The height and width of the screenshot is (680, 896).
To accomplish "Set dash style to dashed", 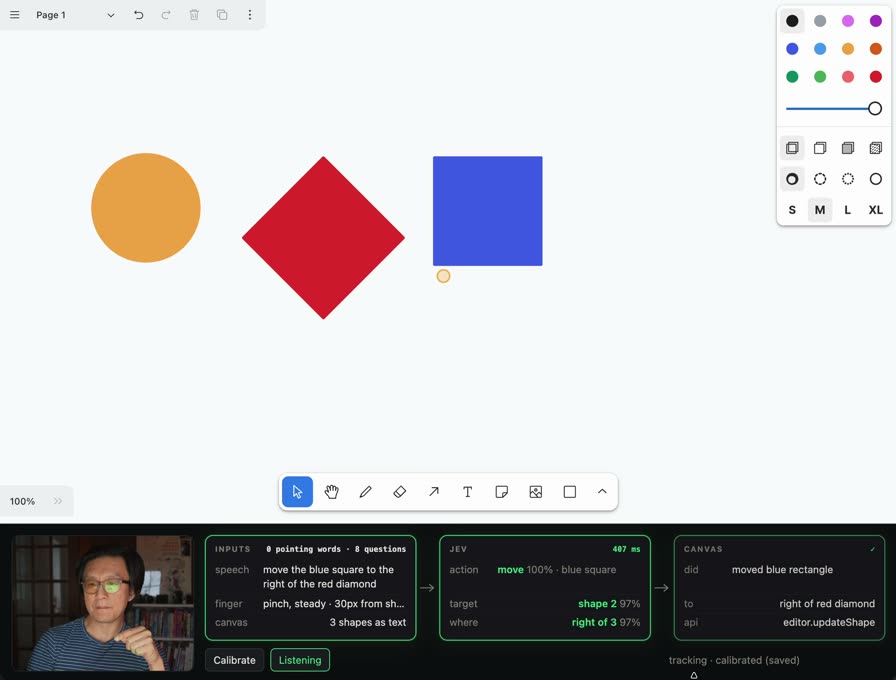I will [820, 179].
